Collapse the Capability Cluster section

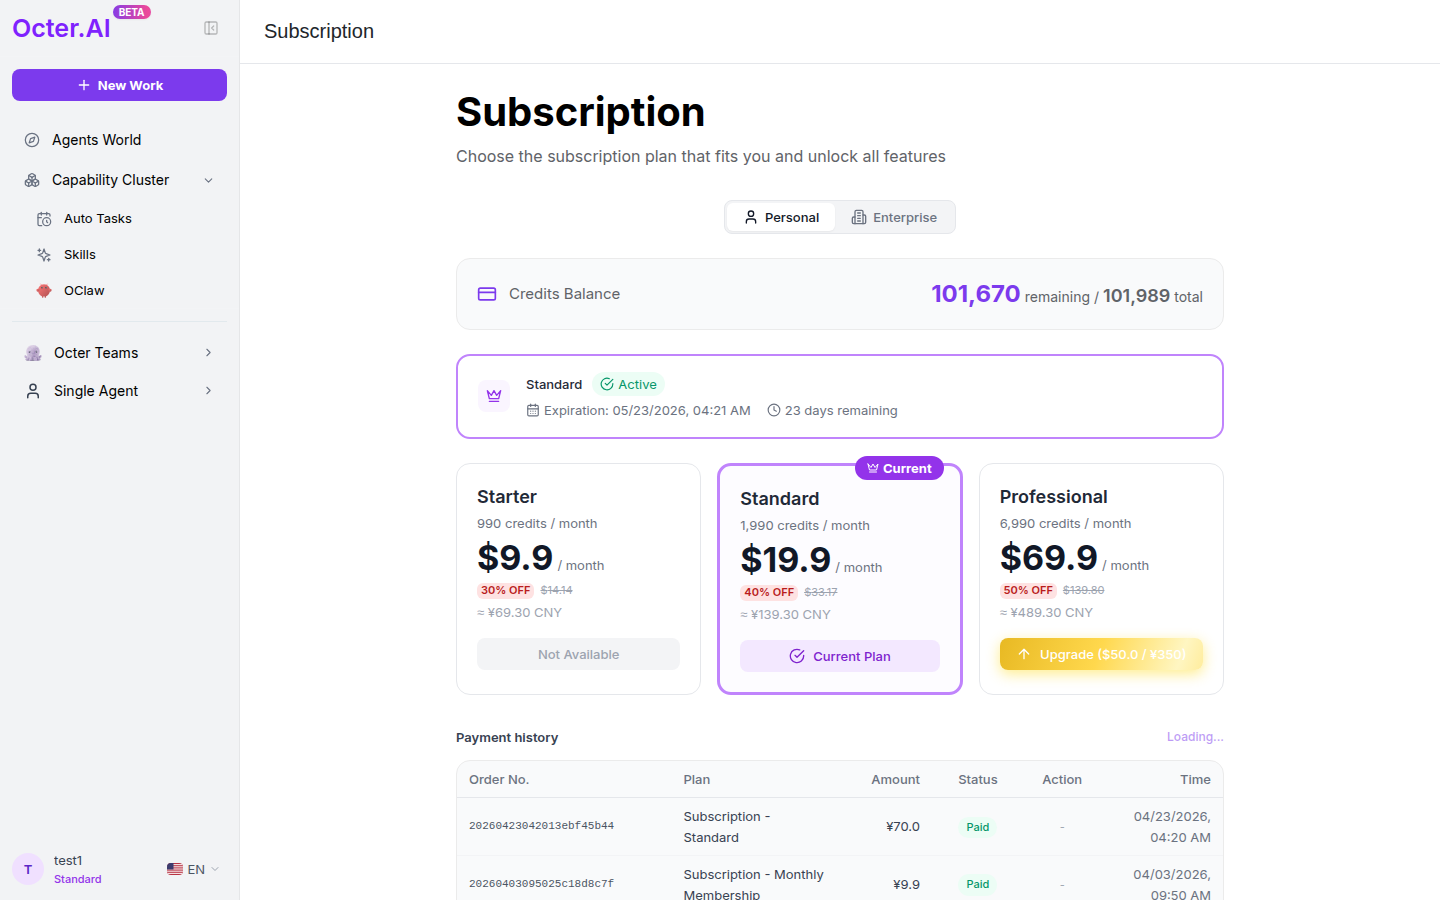(x=209, y=180)
